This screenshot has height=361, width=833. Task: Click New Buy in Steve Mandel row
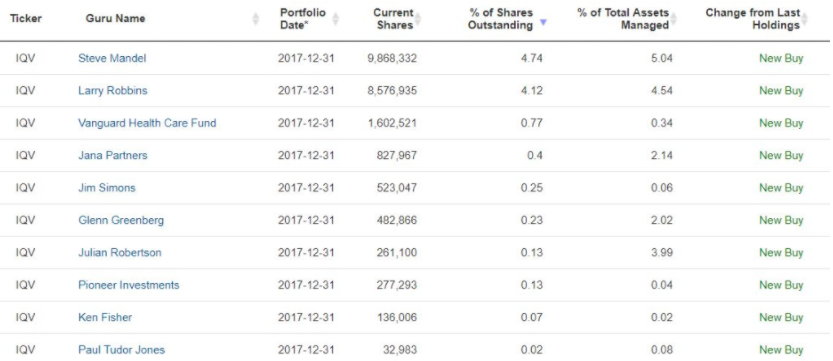point(781,58)
